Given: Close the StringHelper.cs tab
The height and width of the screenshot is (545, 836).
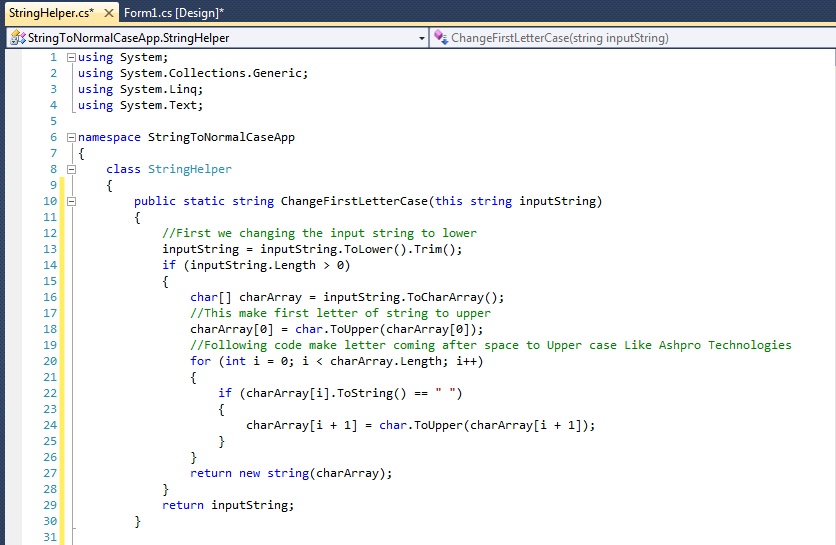Looking at the screenshot, I should 109,13.
